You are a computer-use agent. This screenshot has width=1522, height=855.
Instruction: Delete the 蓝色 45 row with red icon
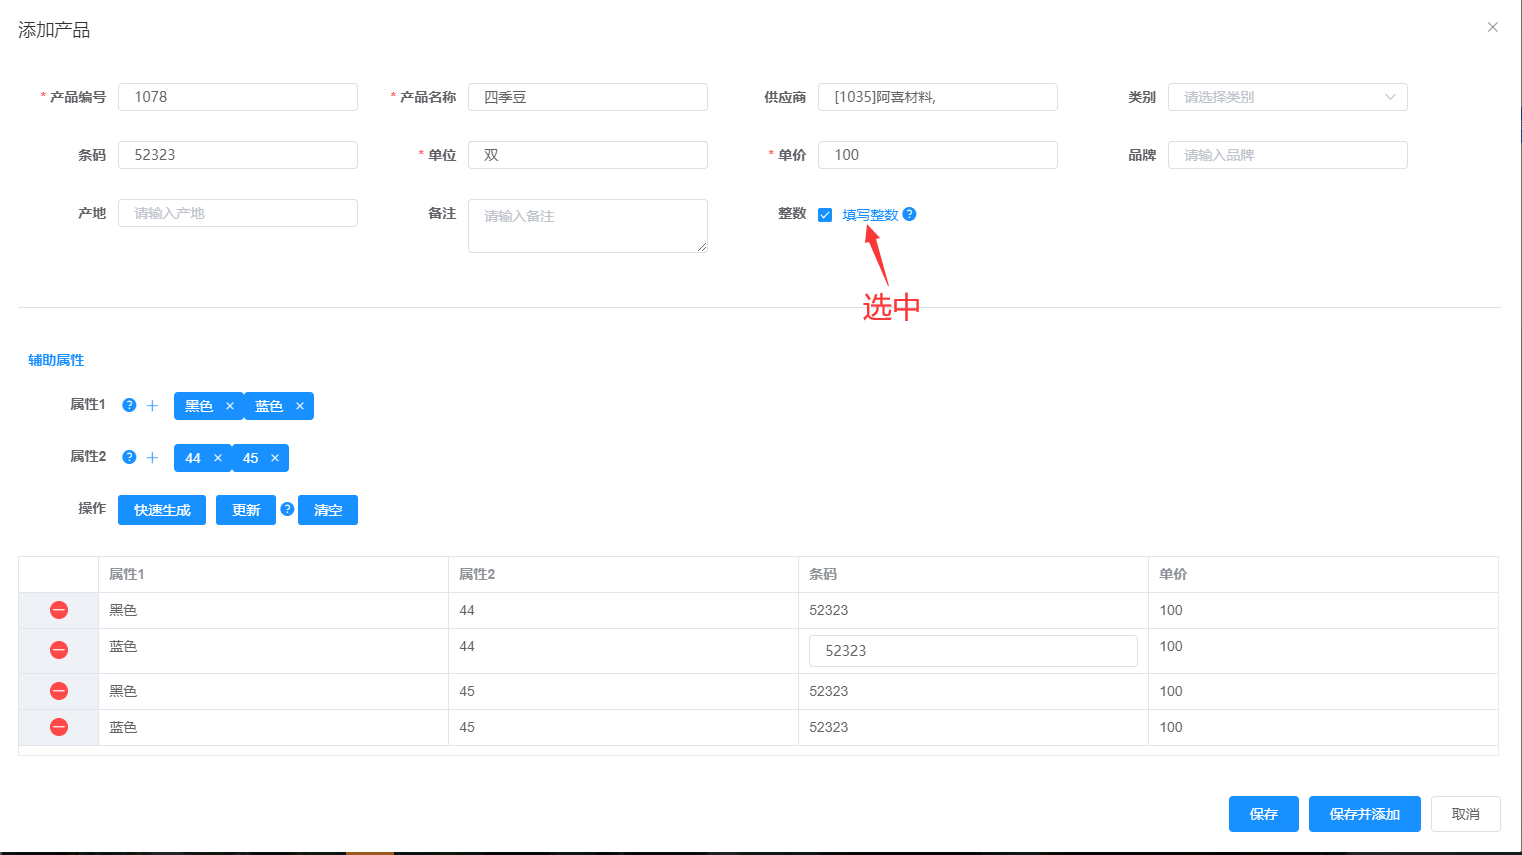pos(59,727)
